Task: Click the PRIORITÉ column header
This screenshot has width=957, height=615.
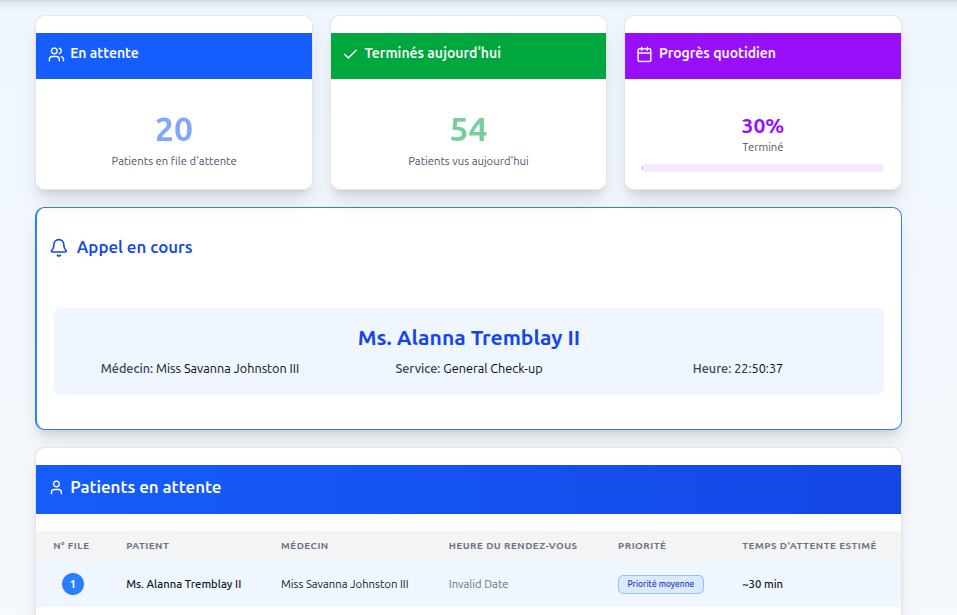Action: tap(641, 546)
